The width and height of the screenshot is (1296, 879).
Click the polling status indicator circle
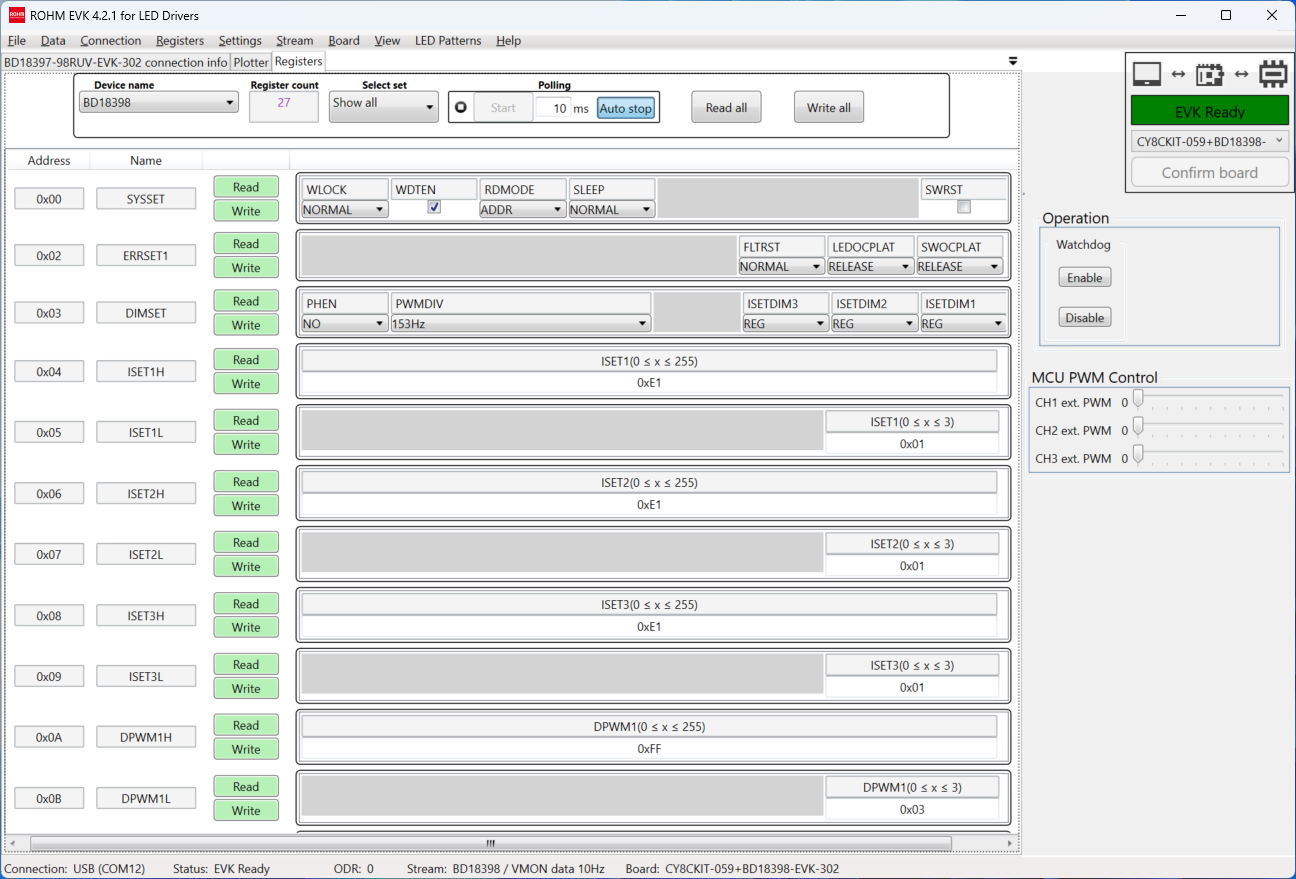tap(461, 107)
